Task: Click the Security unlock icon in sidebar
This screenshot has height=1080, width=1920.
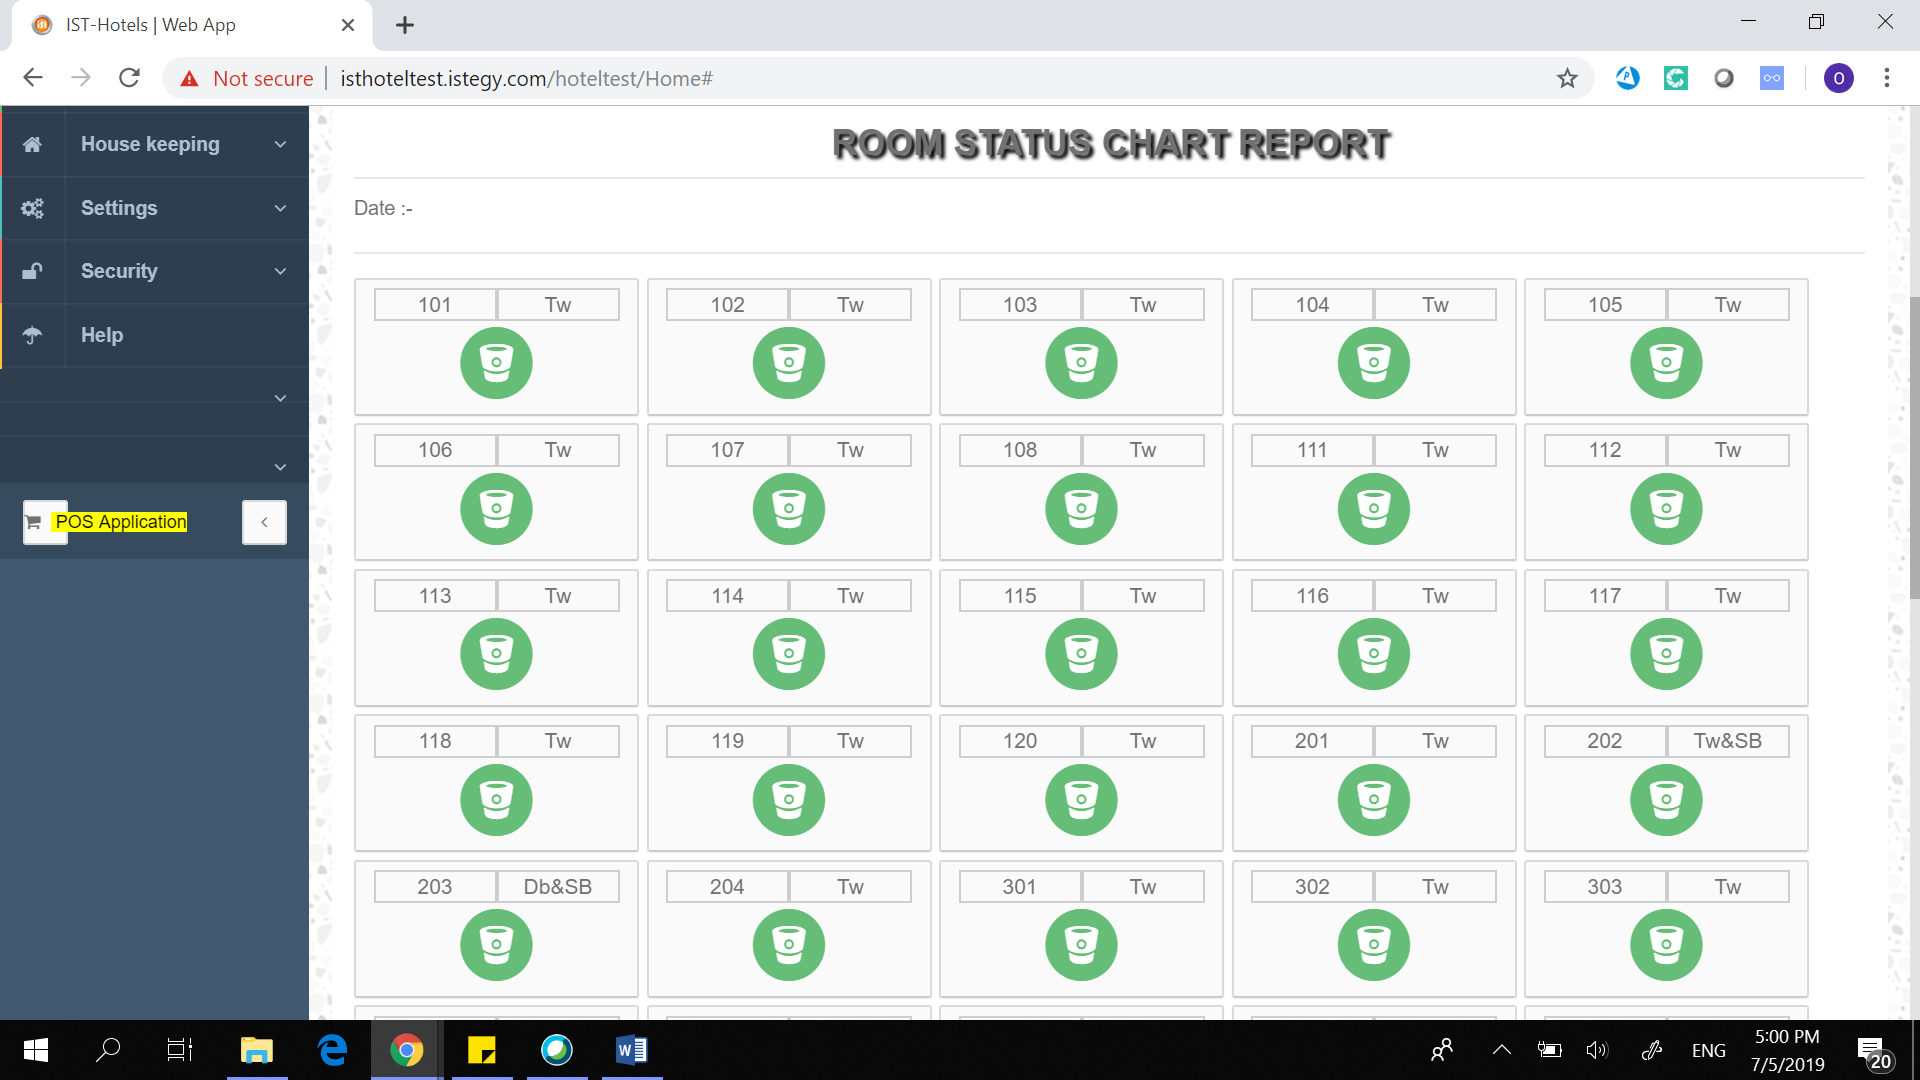Action: tap(32, 271)
